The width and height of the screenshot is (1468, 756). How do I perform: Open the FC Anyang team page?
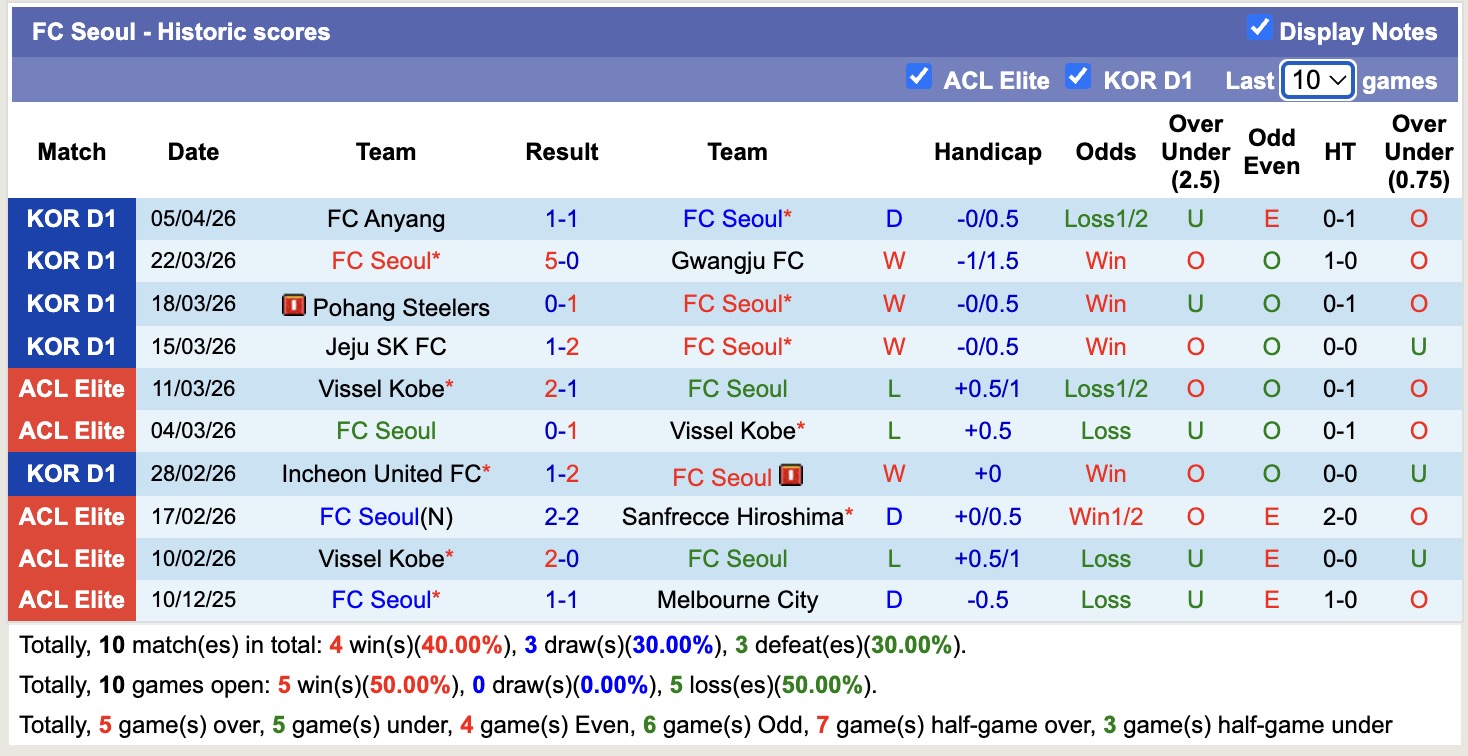click(386, 218)
